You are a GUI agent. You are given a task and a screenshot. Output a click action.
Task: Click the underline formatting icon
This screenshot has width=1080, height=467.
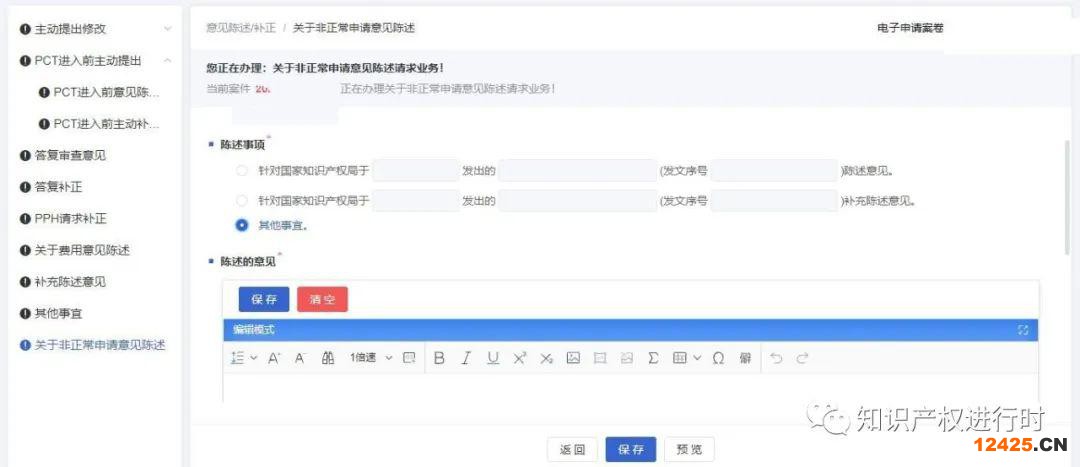coord(493,358)
